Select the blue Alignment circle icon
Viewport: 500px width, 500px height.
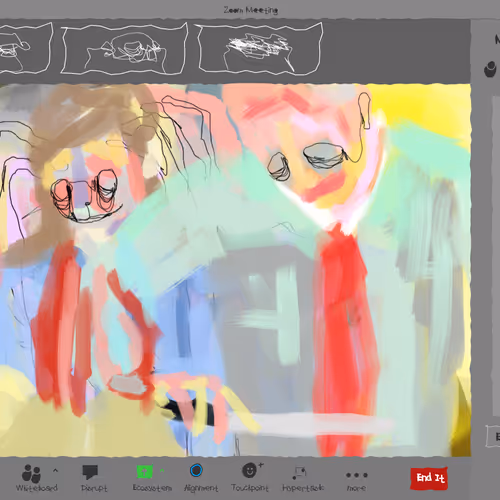coord(196,470)
